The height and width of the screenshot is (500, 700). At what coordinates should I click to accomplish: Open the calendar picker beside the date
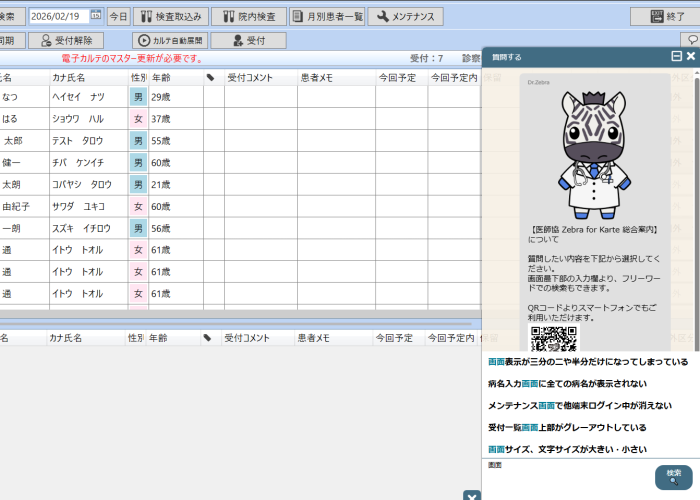coord(96,16)
